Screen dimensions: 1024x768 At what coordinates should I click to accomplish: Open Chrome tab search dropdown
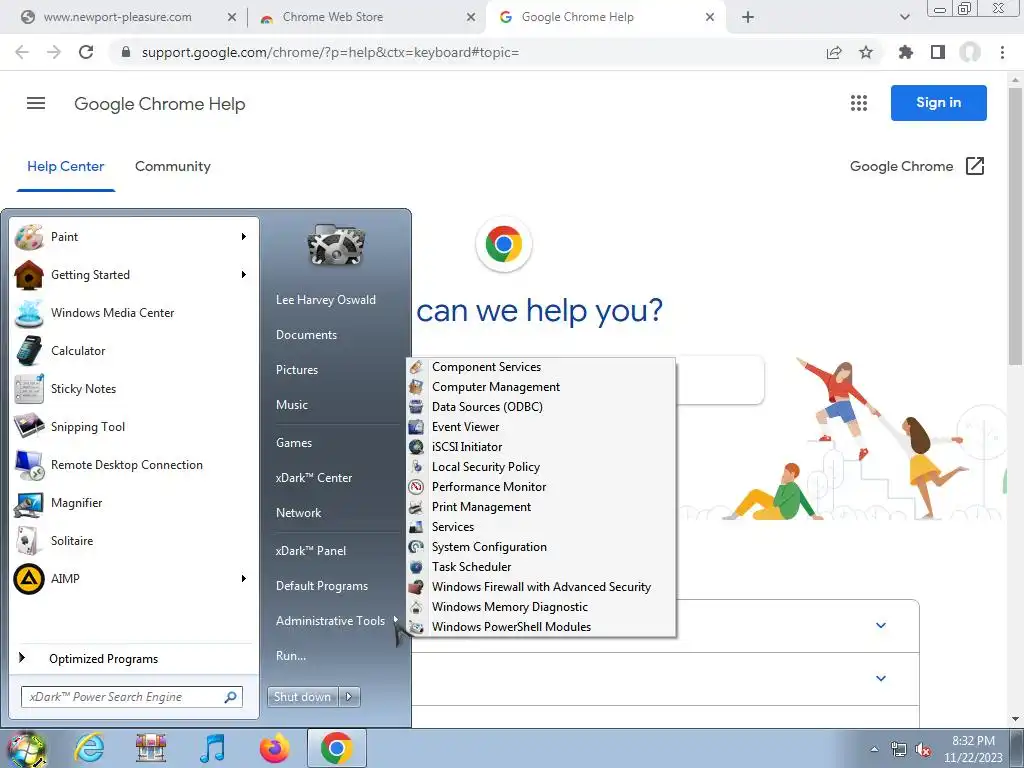click(904, 17)
